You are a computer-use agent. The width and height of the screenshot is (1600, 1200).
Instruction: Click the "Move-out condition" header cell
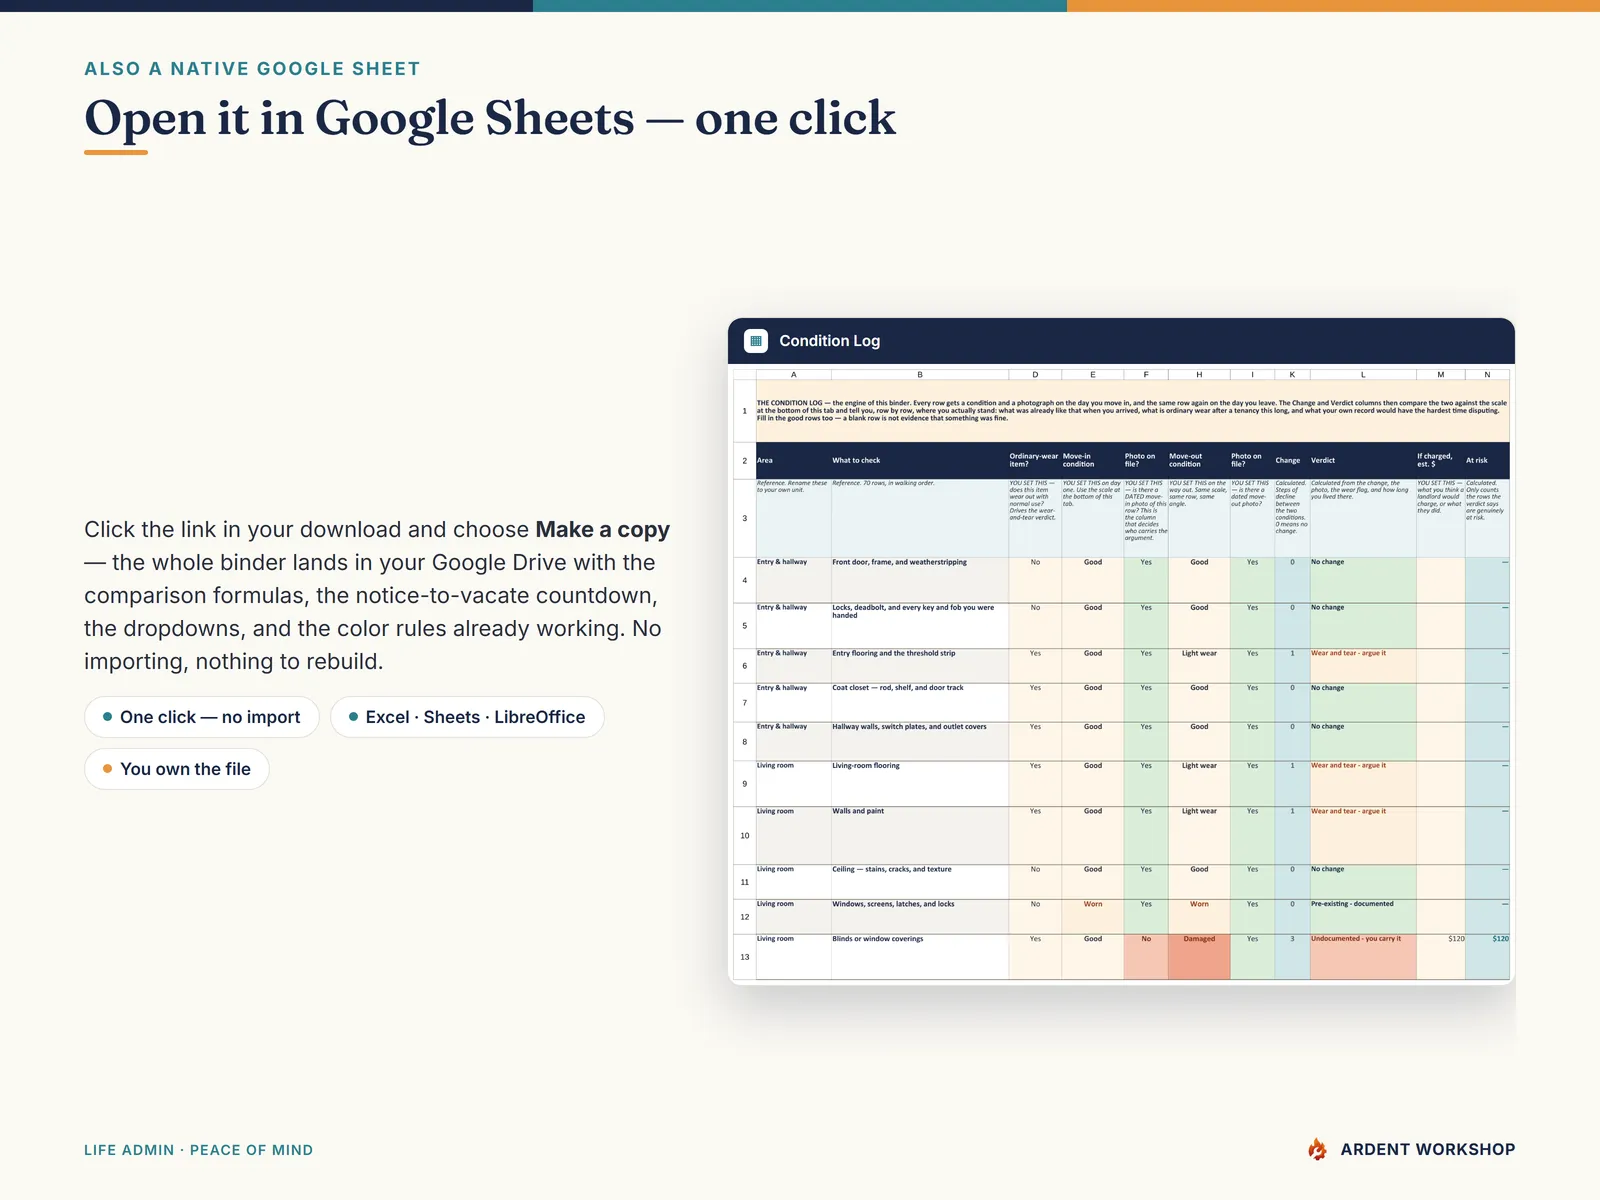pyautogui.click(x=1199, y=460)
